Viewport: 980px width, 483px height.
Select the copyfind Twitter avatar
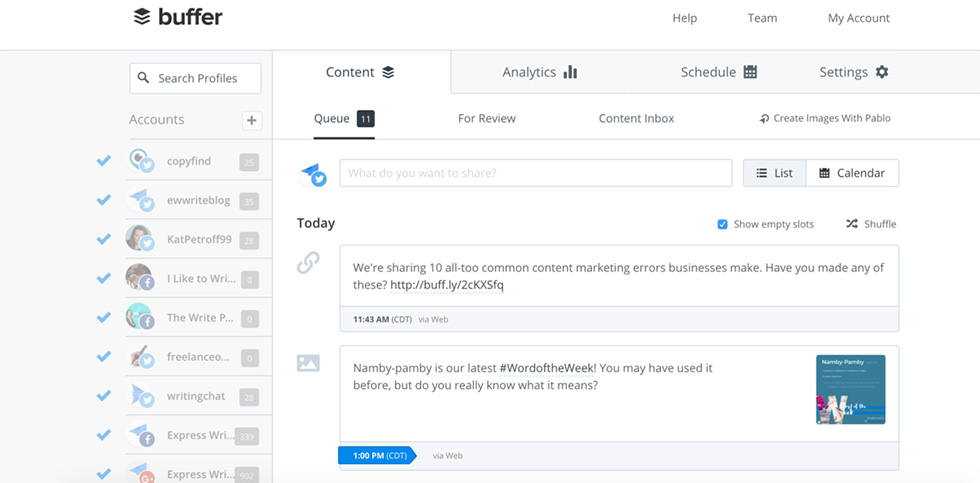click(x=141, y=161)
